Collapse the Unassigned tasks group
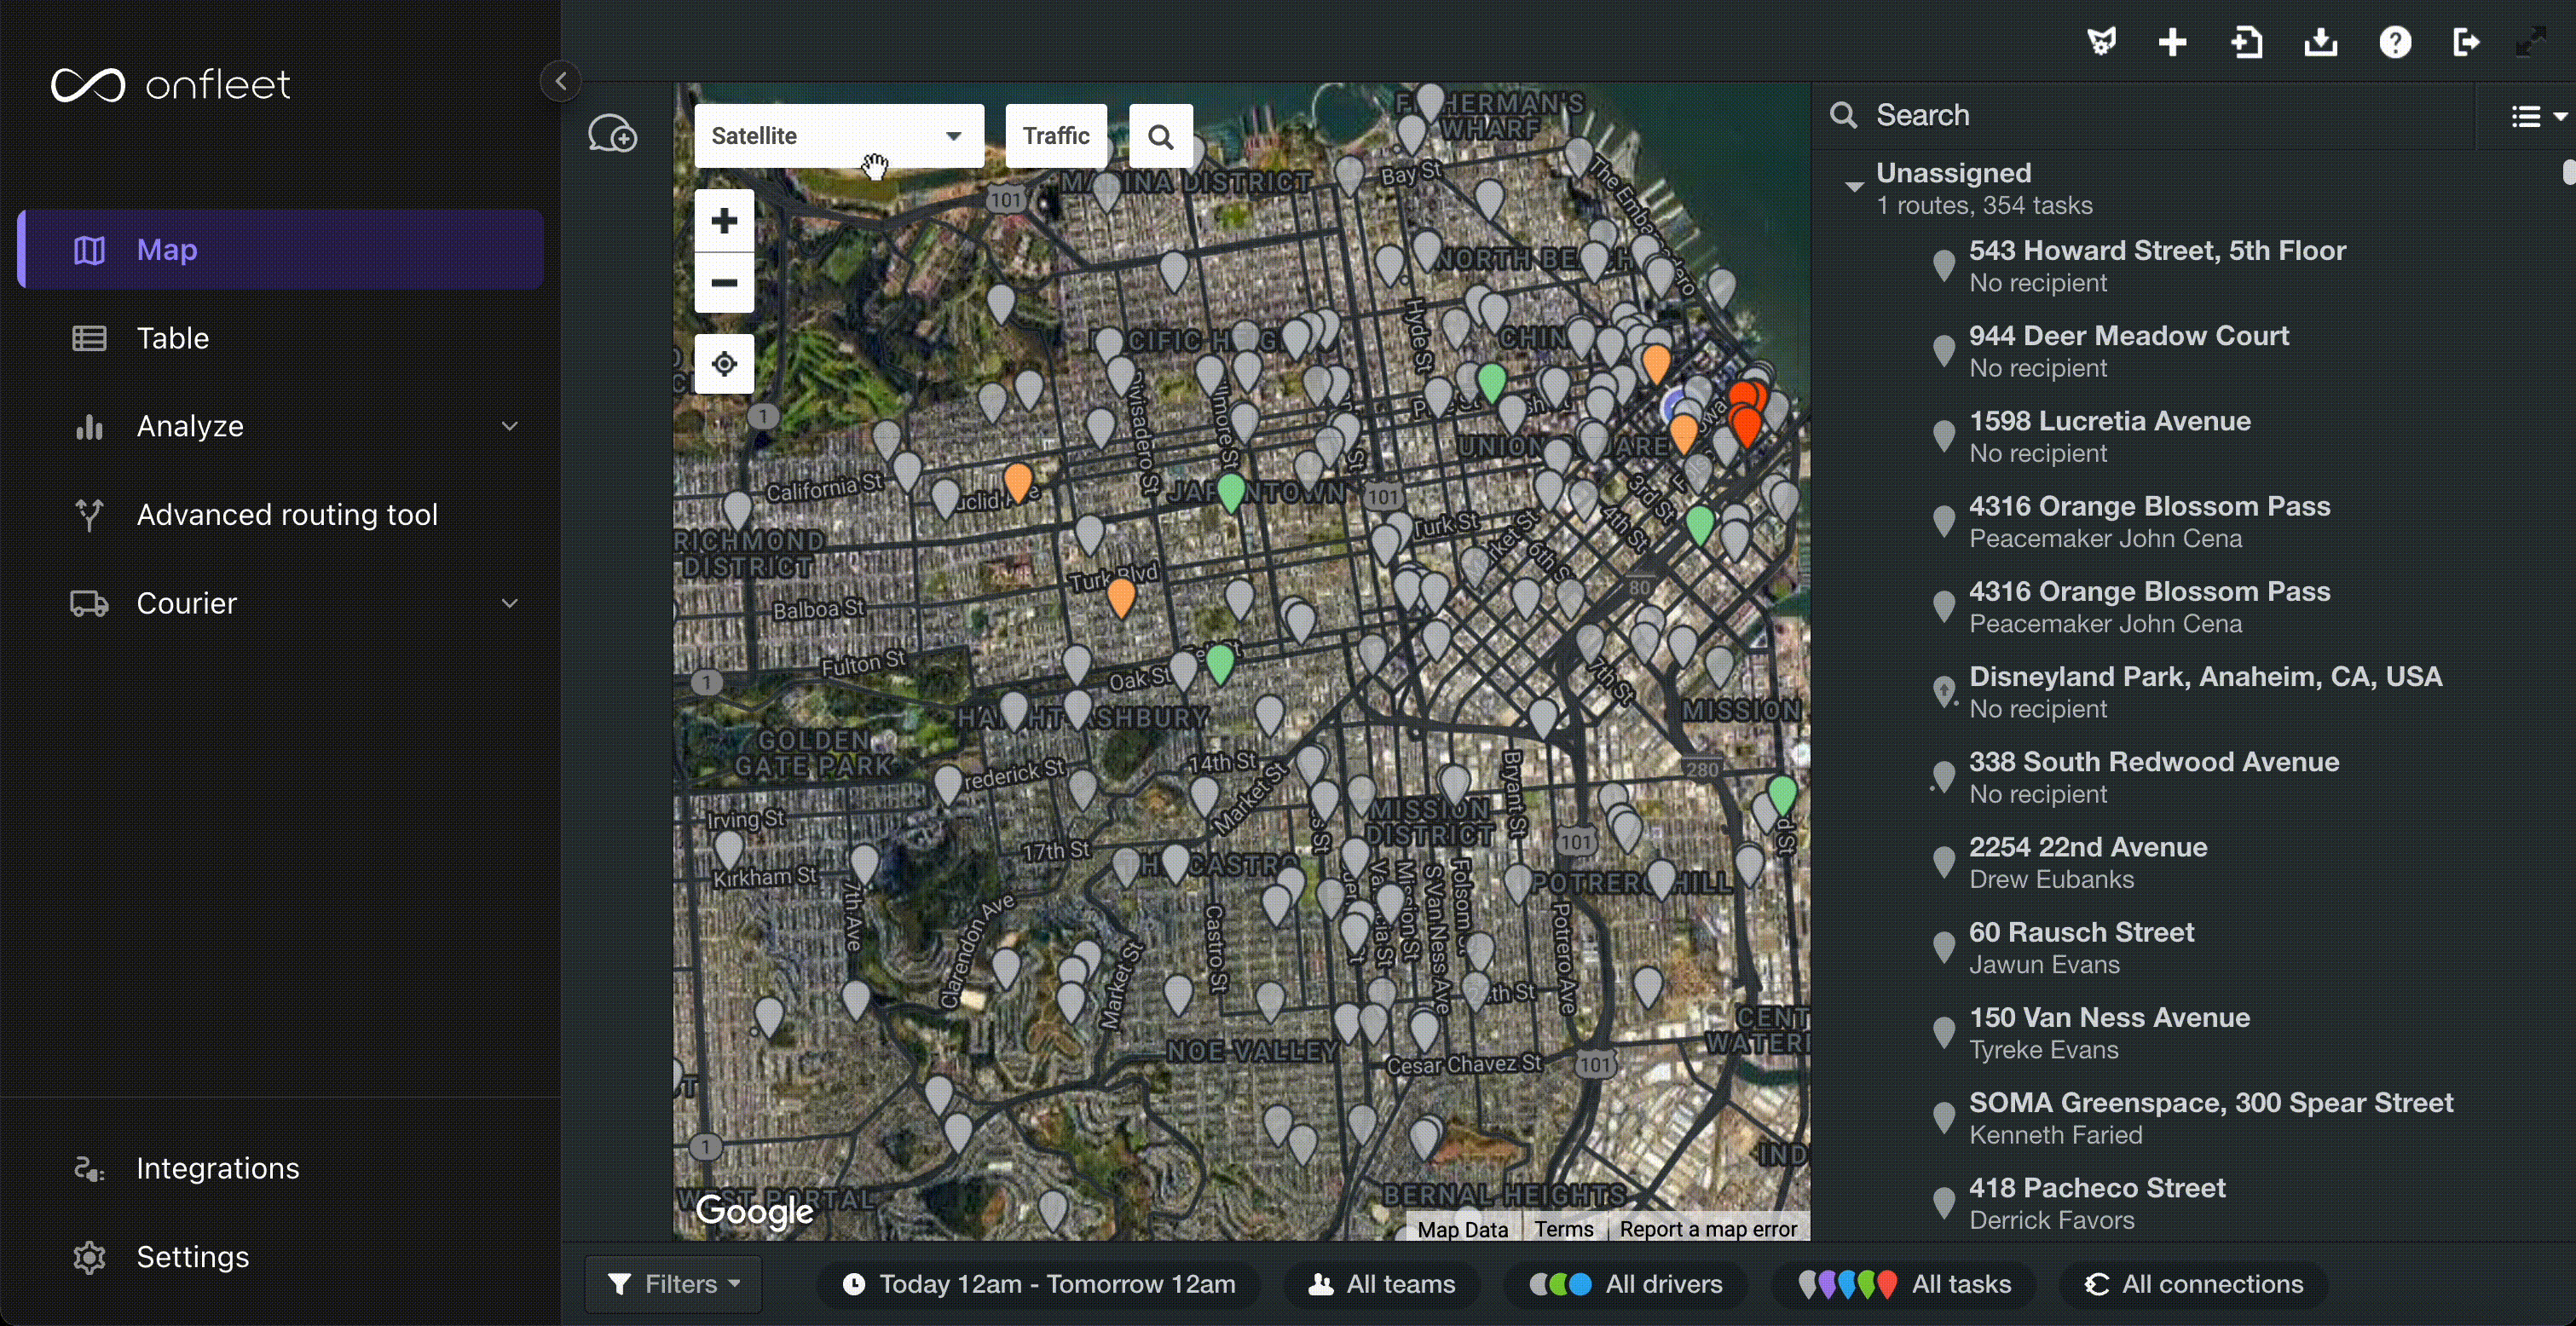This screenshot has height=1326, width=2576. (x=1854, y=187)
